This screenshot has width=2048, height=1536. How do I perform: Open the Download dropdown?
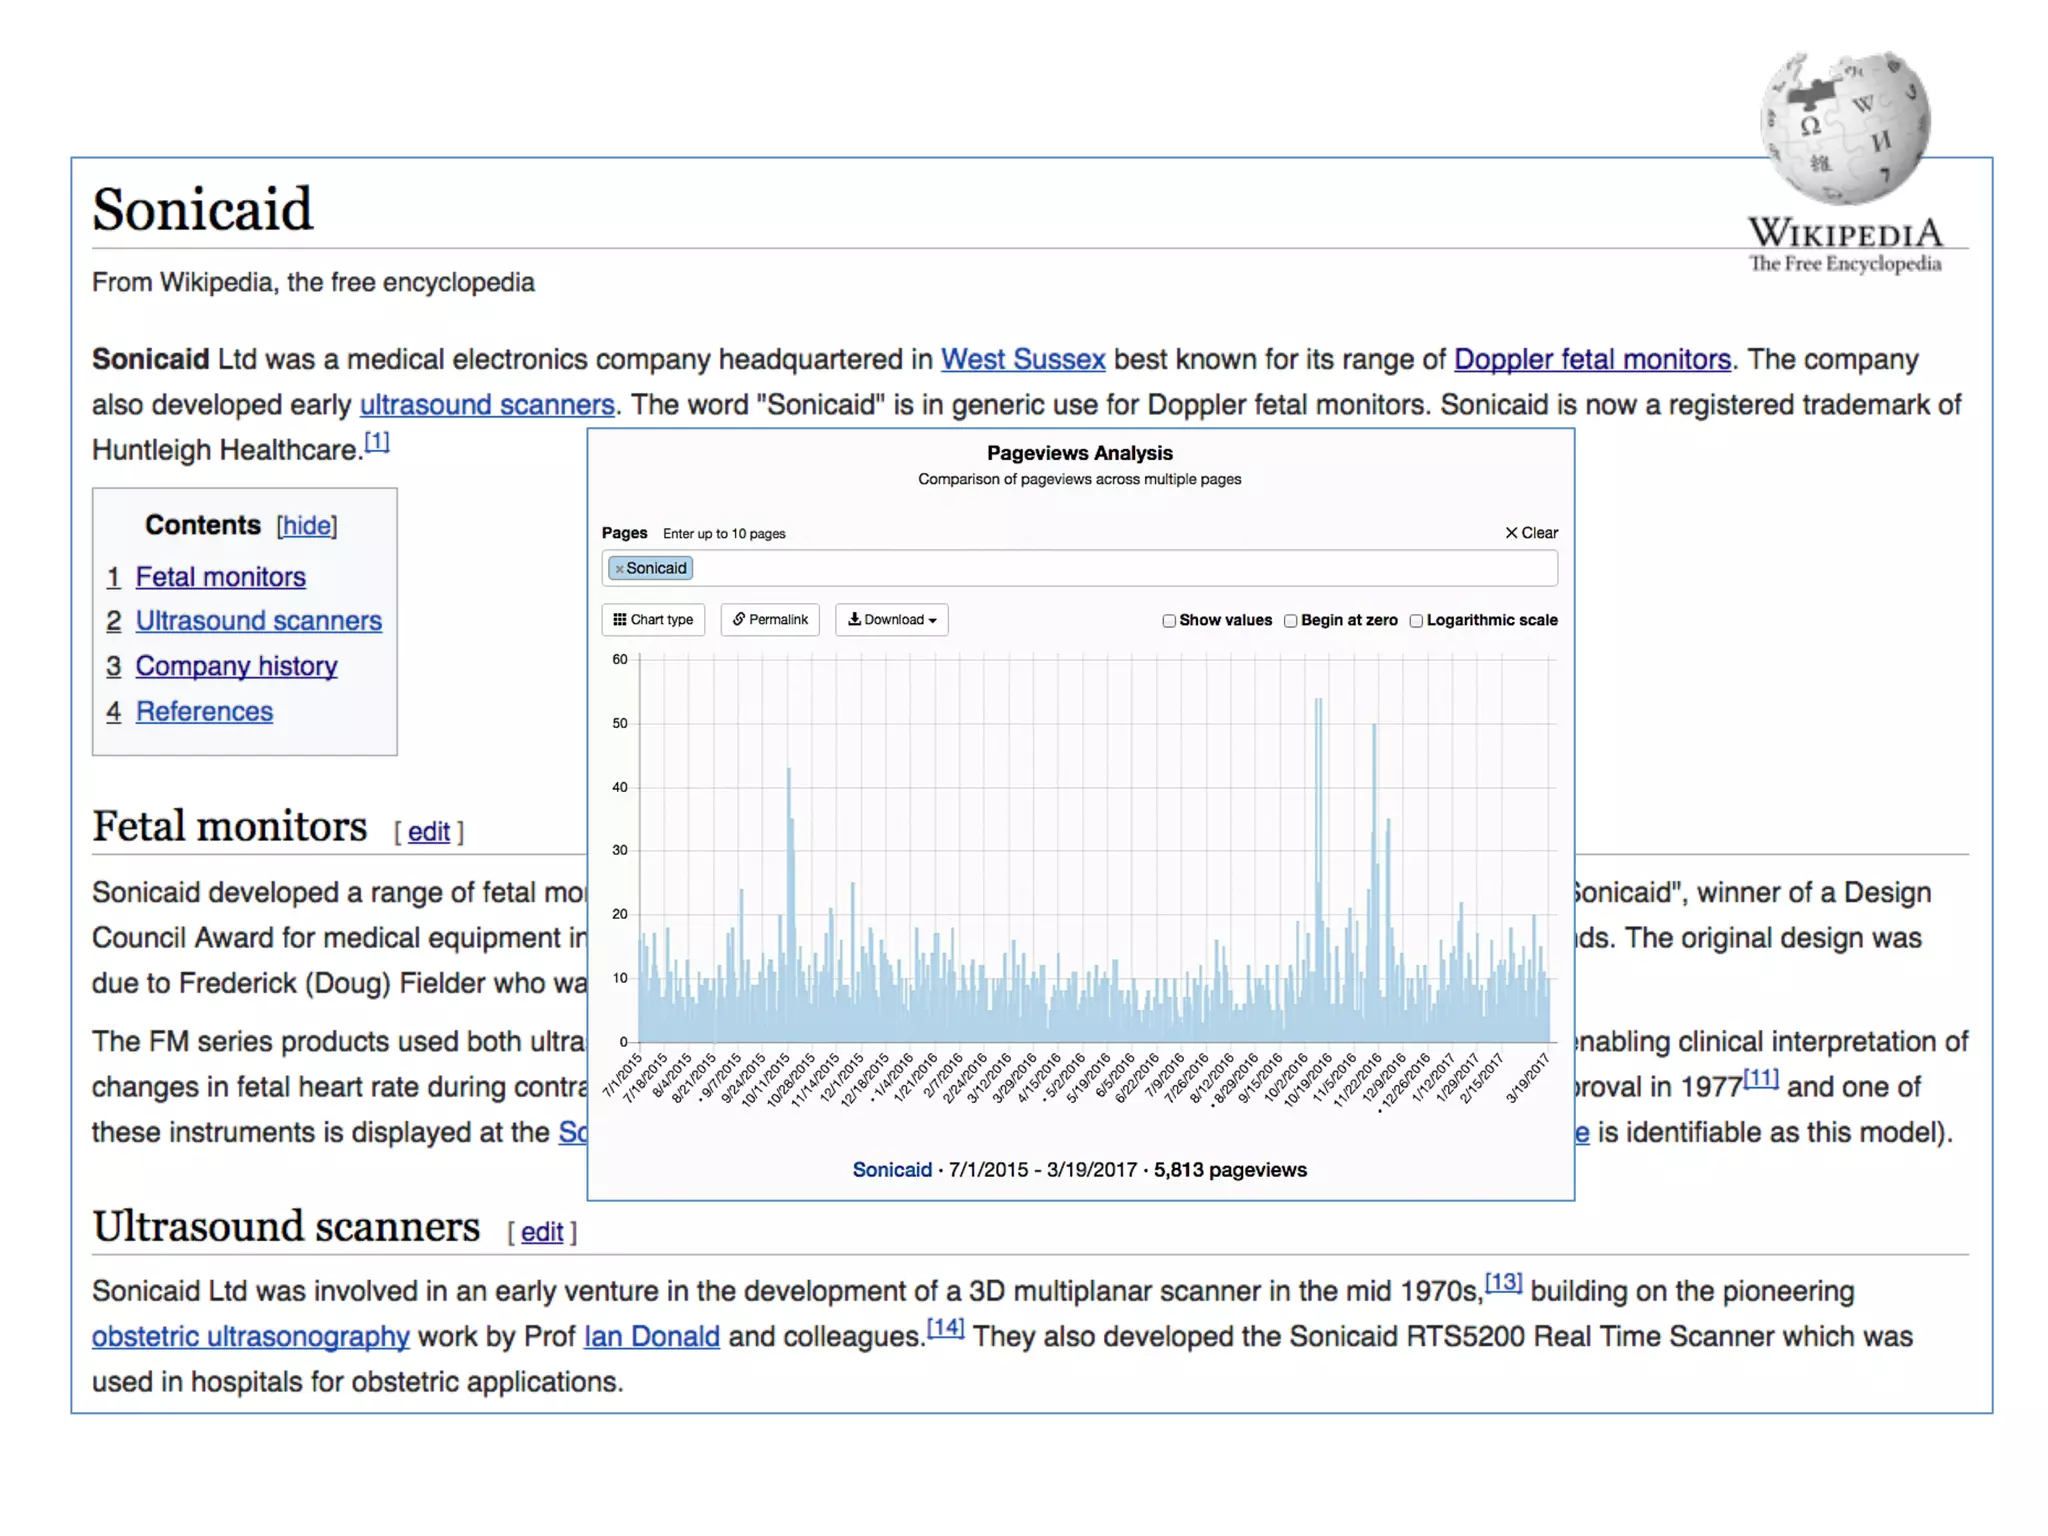pos(892,620)
